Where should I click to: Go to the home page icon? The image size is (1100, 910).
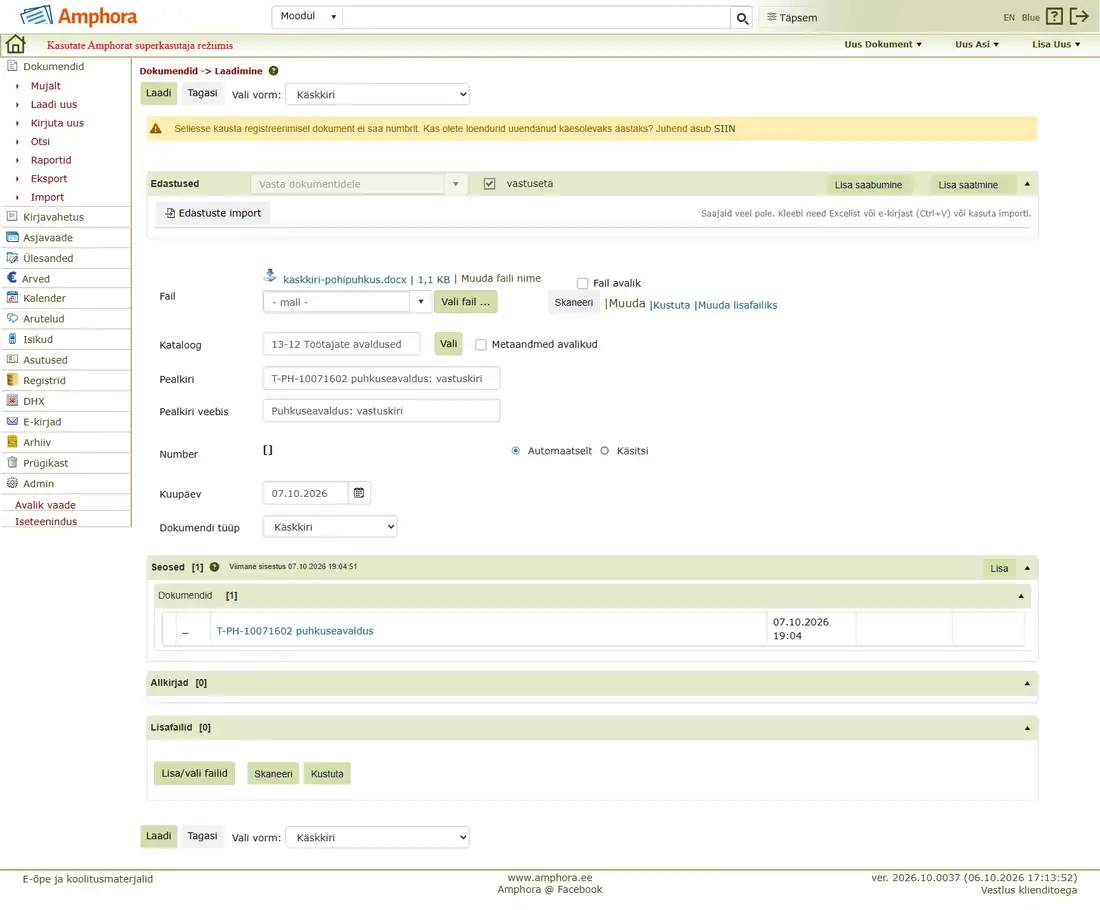coord(15,44)
